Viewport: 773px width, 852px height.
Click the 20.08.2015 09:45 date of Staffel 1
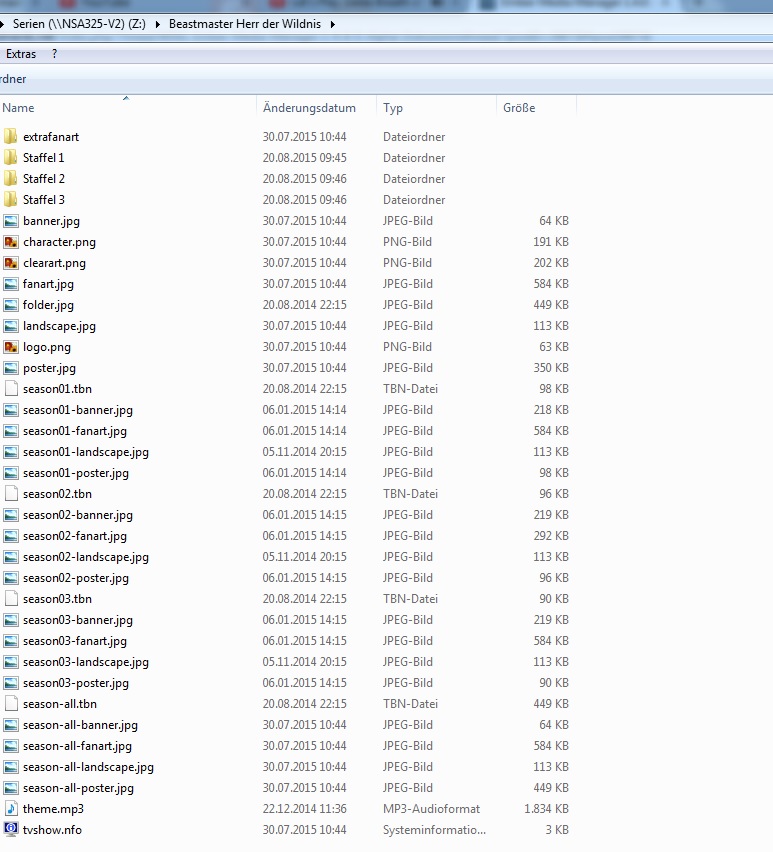click(x=304, y=158)
